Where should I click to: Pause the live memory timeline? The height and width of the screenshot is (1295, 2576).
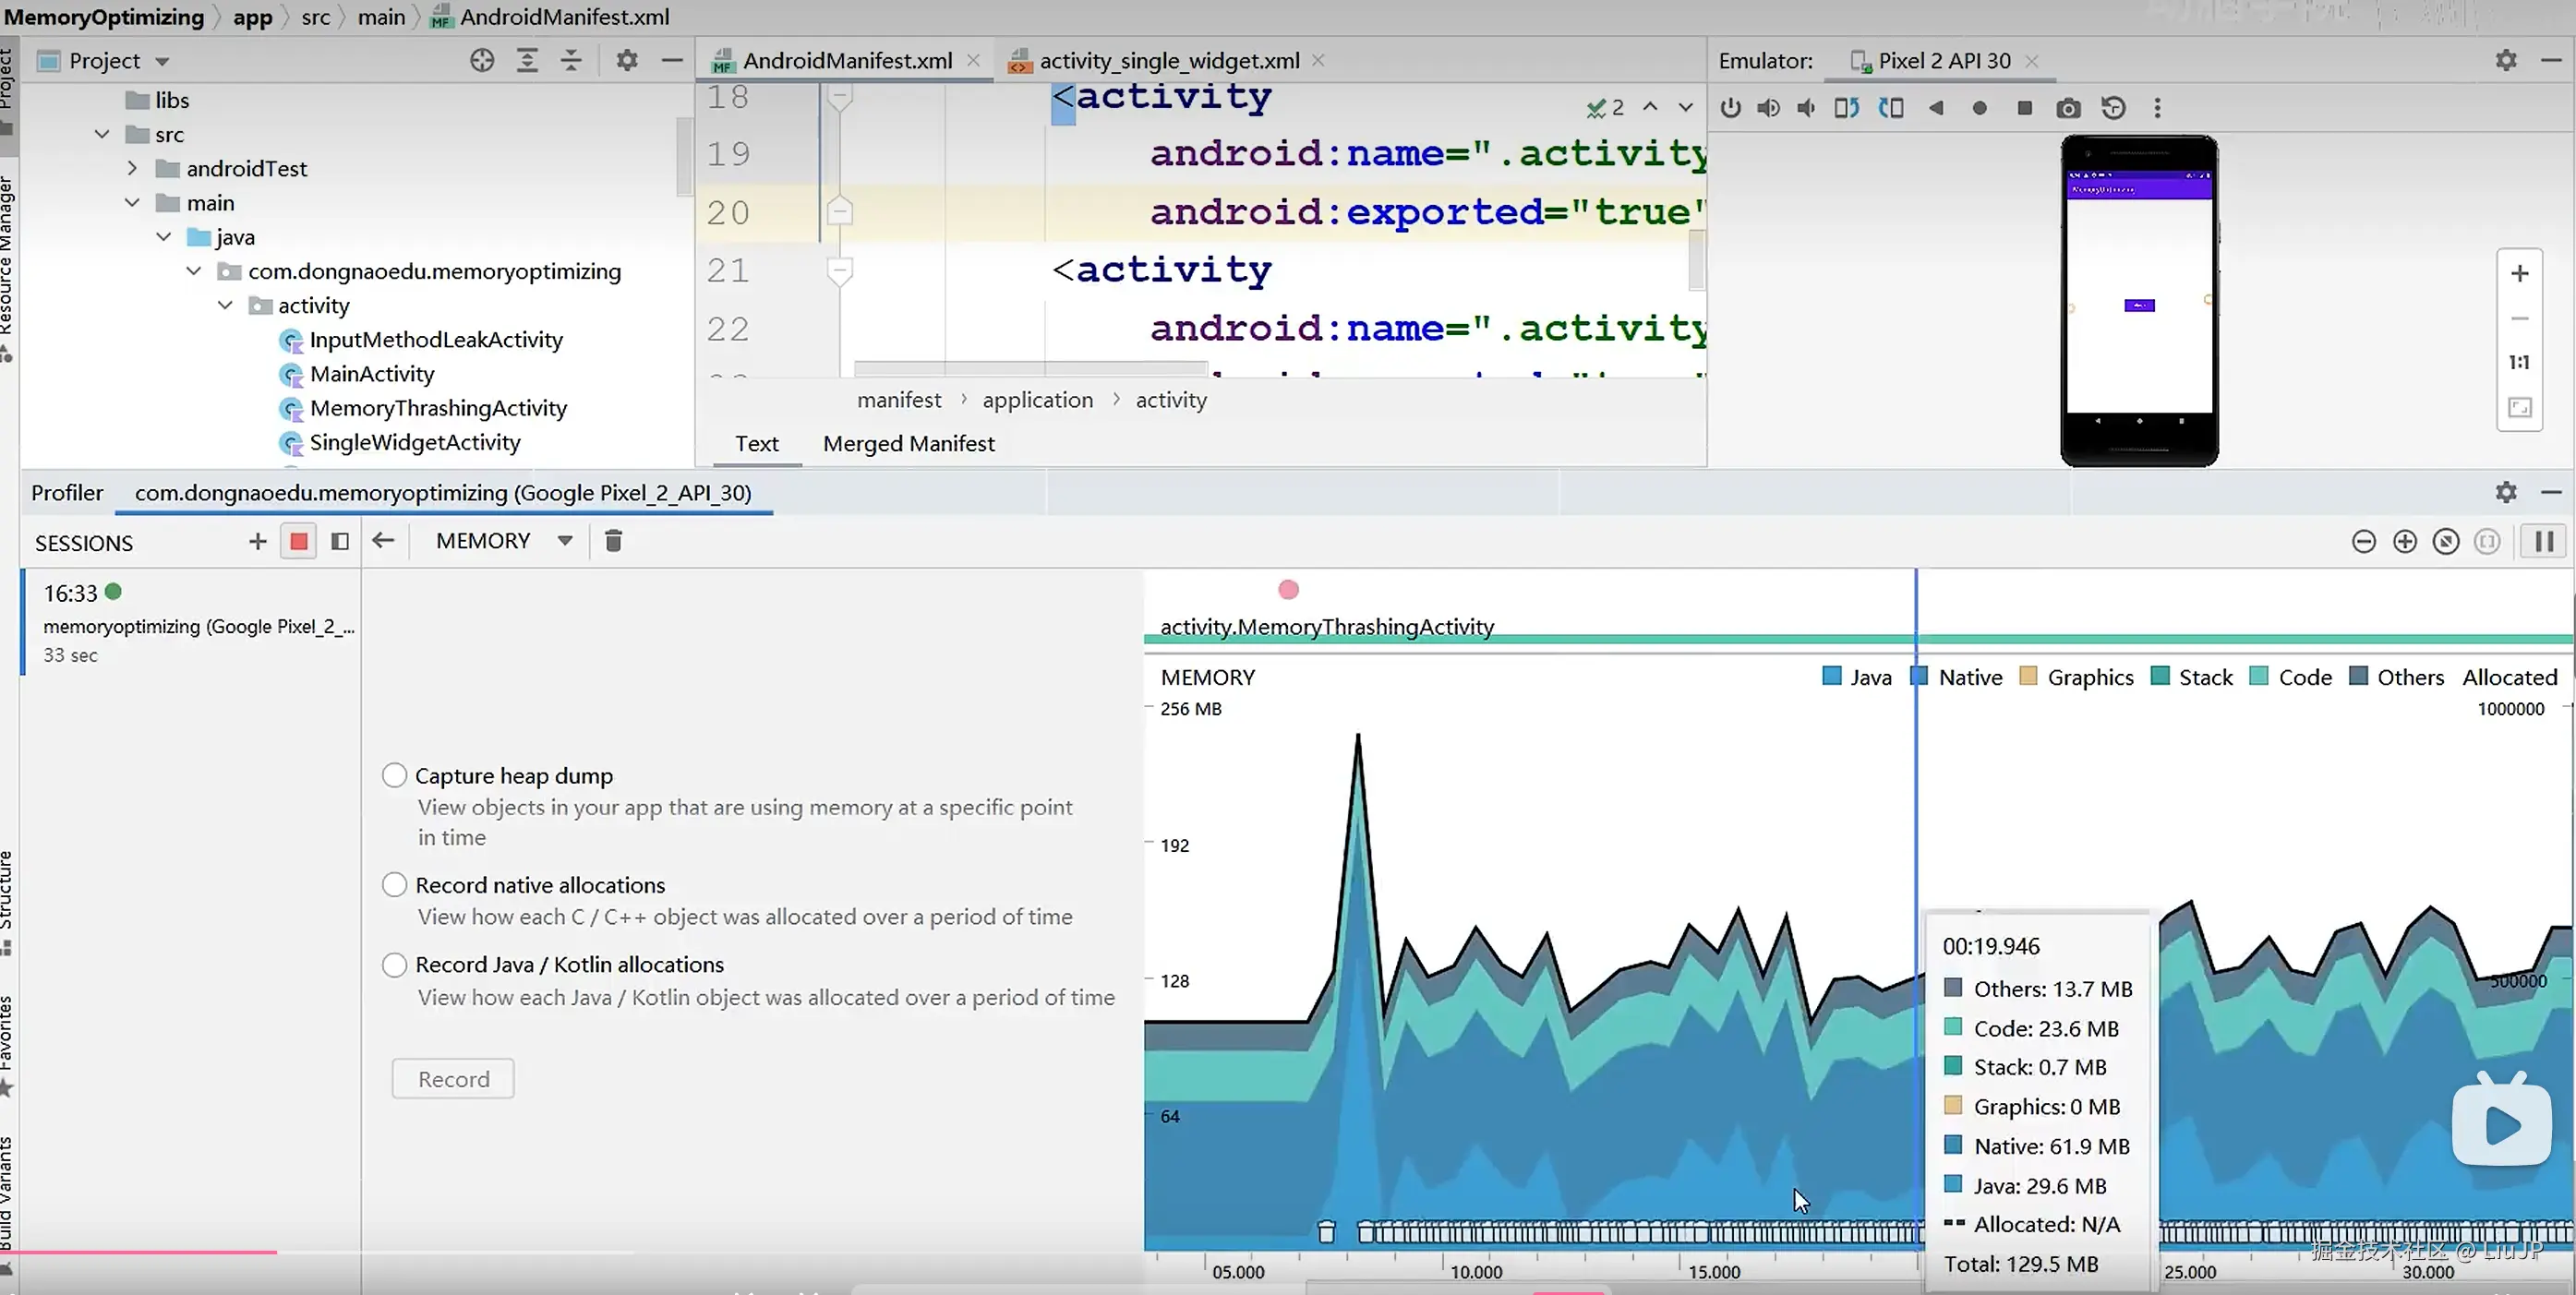click(x=2544, y=541)
